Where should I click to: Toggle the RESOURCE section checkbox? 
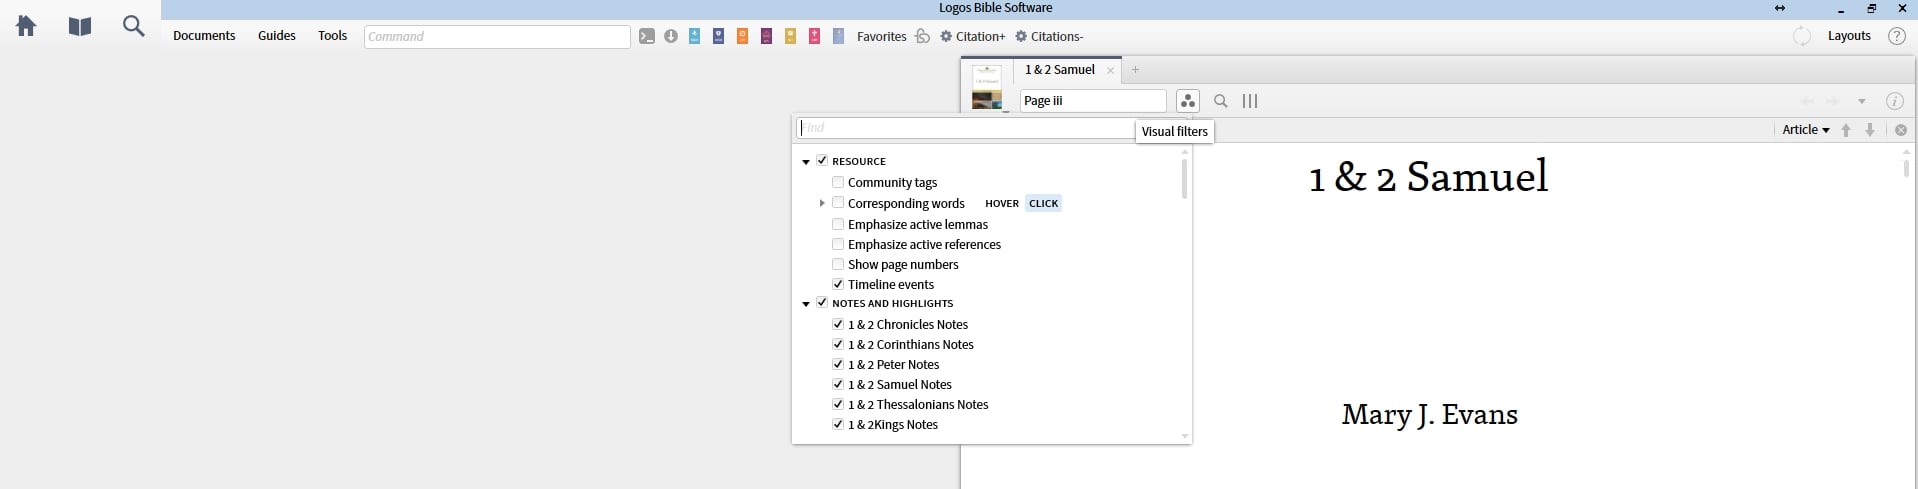(x=822, y=160)
